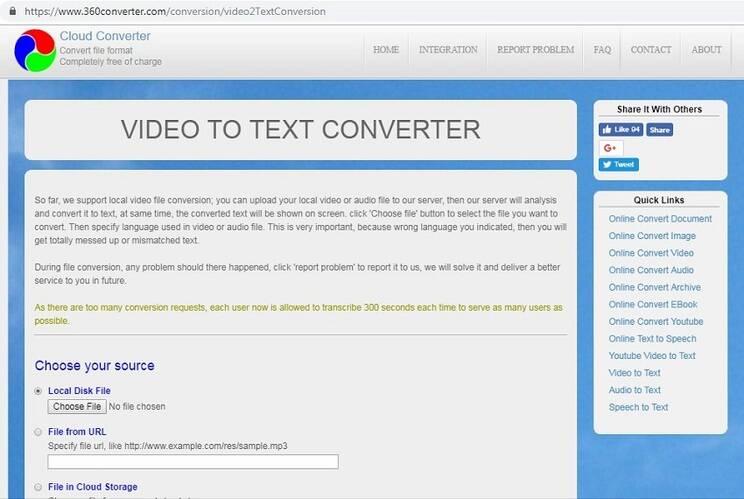Open the FAQ menu item

(x=602, y=50)
